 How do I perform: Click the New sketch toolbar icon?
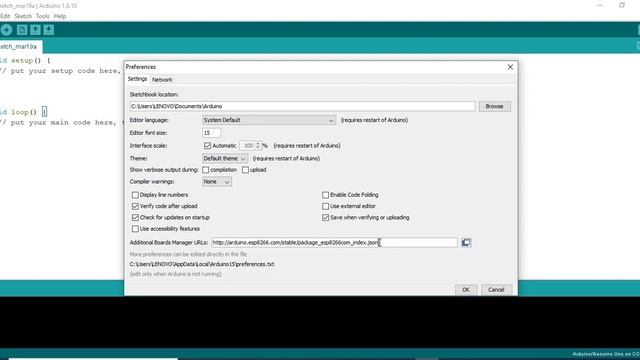22,30
